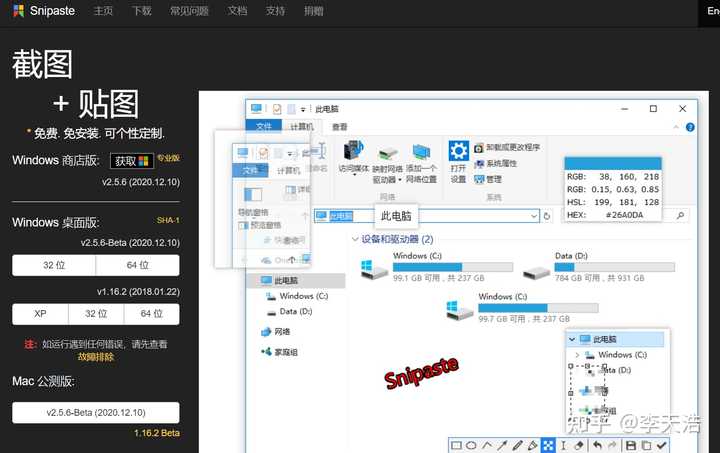Image resolution: width=720 pixels, height=453 pixels.
Task: Select the Pencil tool in Snipaste toolbar
Action: pos(518,445)
